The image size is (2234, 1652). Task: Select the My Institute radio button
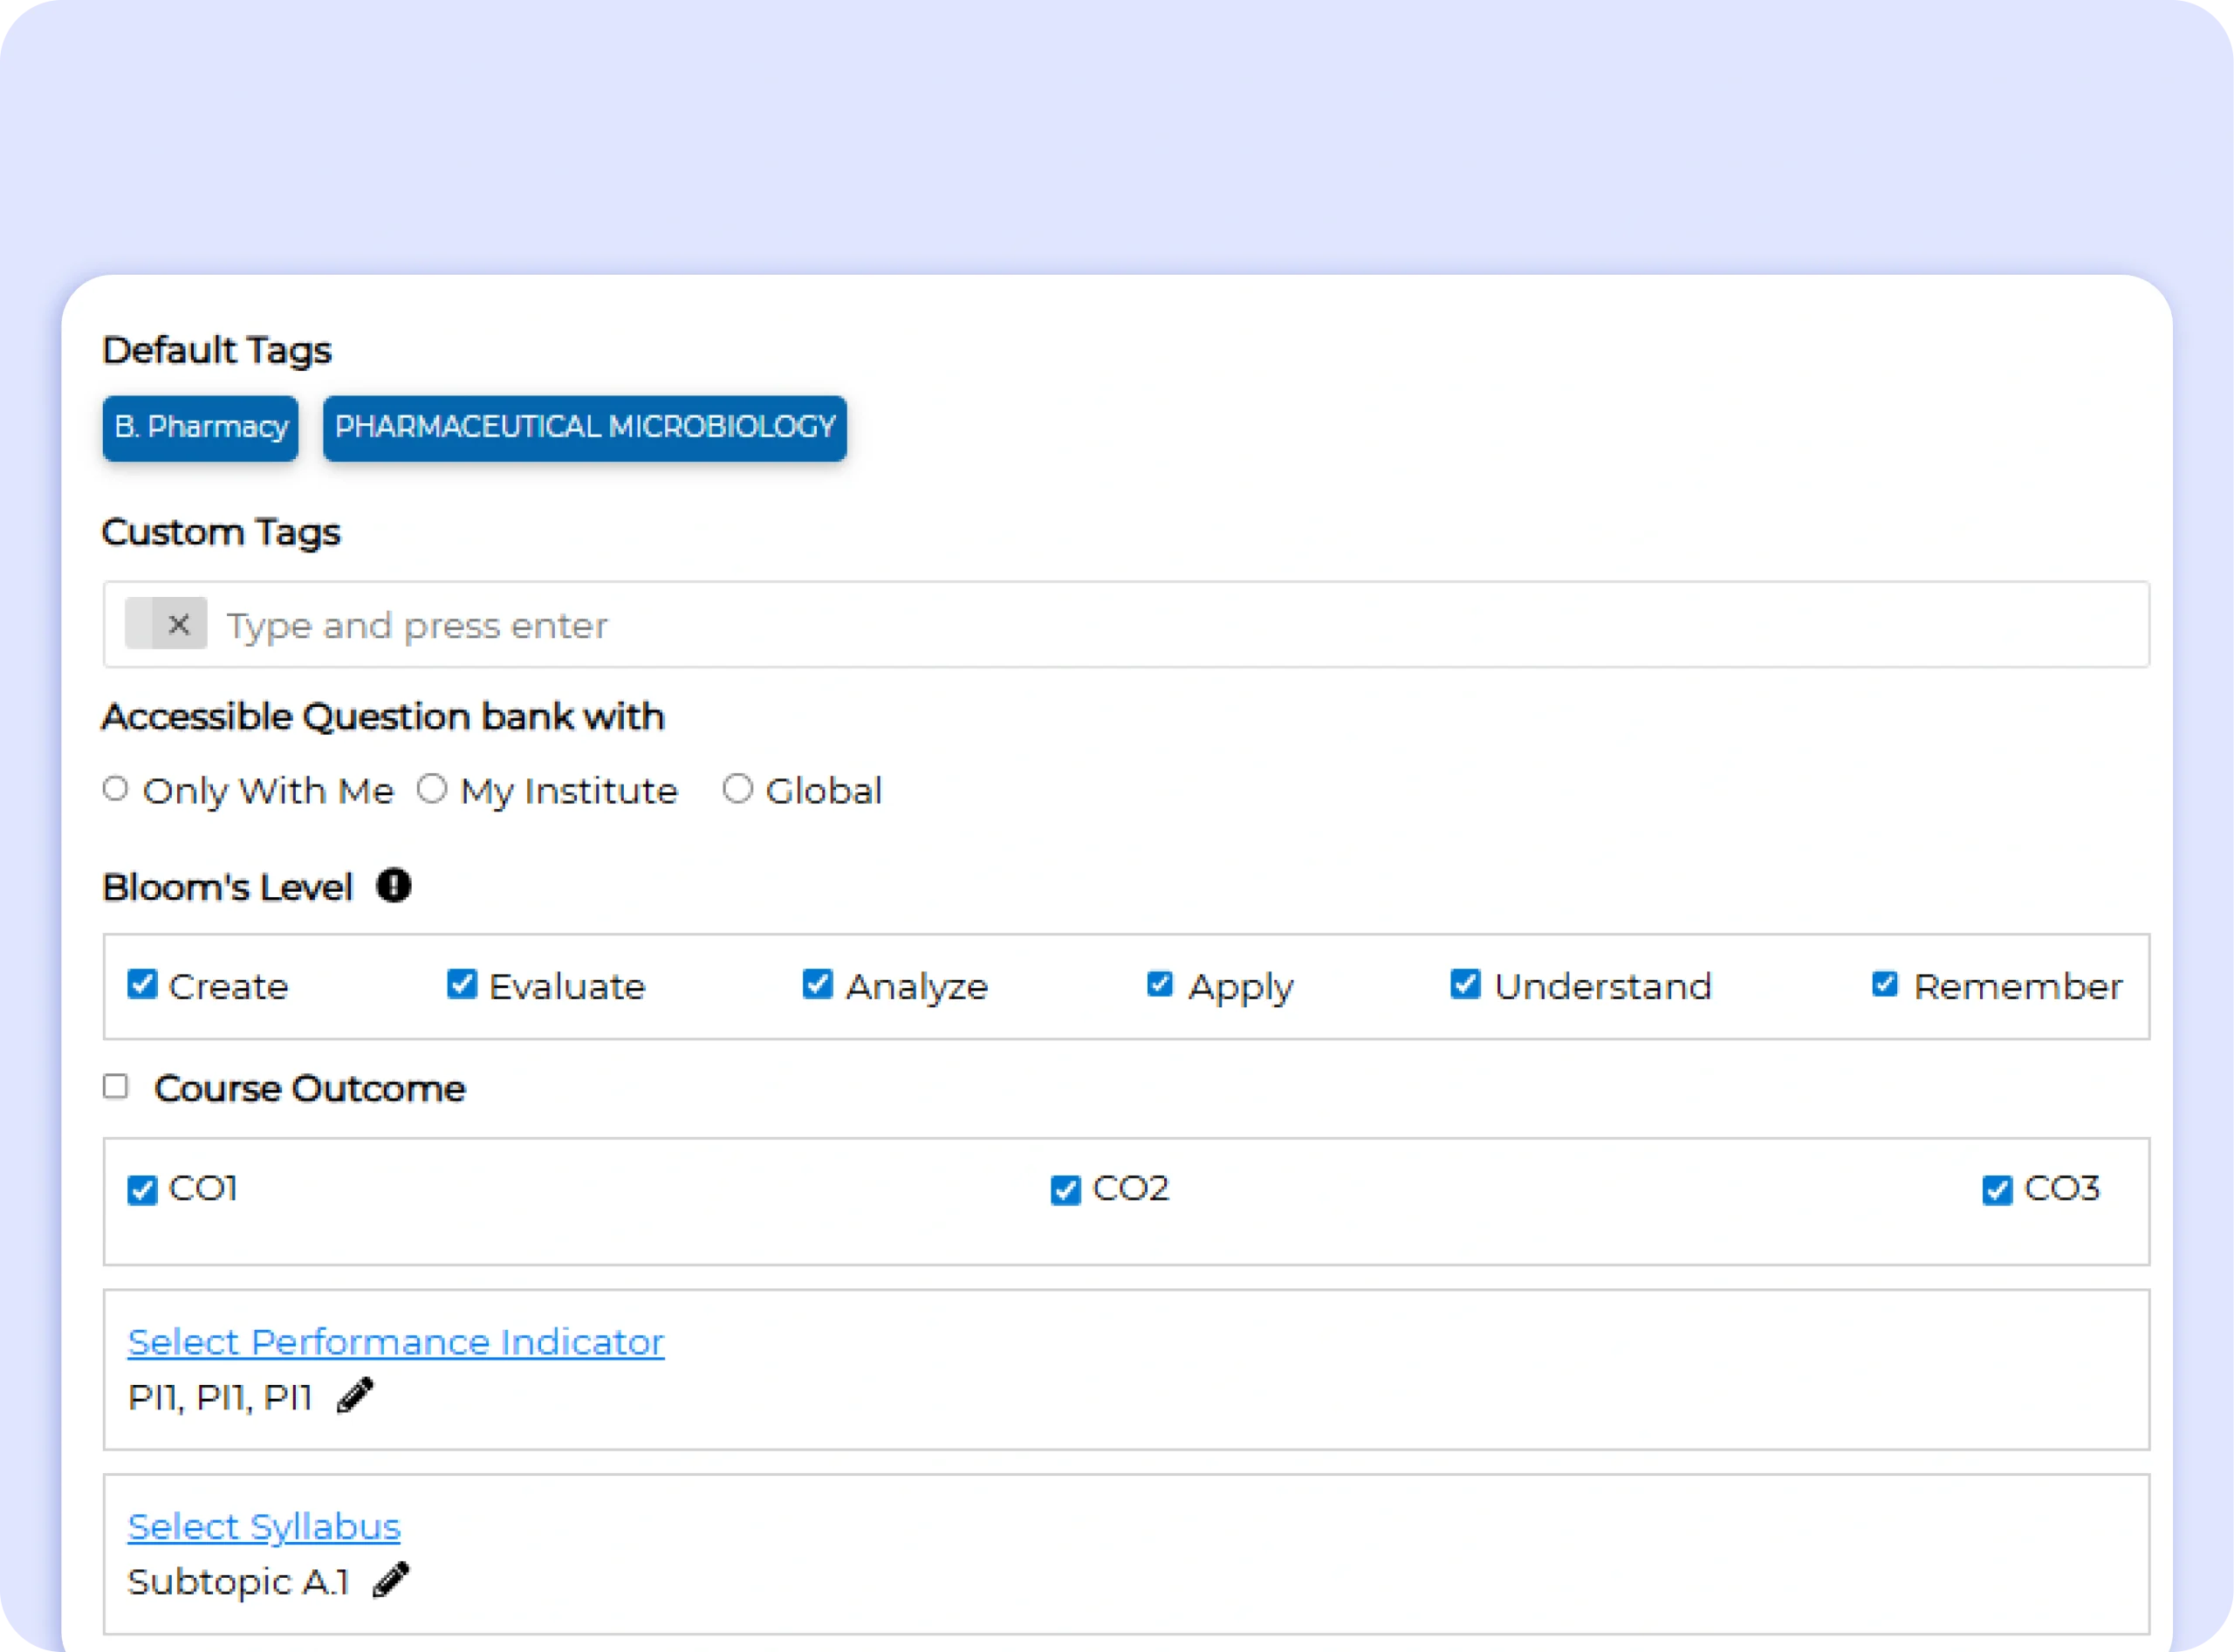pyautogui.click(x=432, y=789)
